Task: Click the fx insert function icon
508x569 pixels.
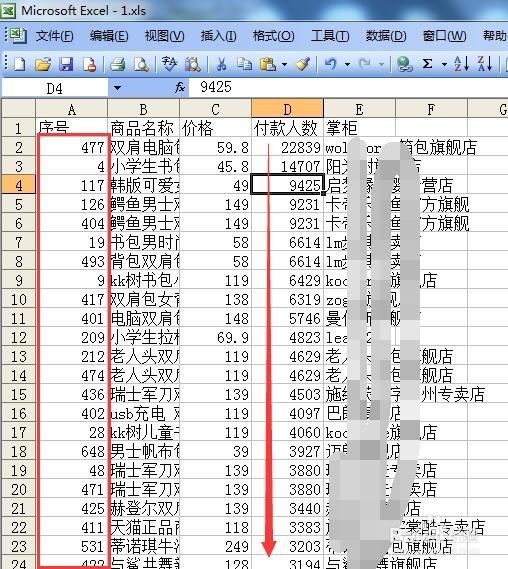Action: [180, 87]
